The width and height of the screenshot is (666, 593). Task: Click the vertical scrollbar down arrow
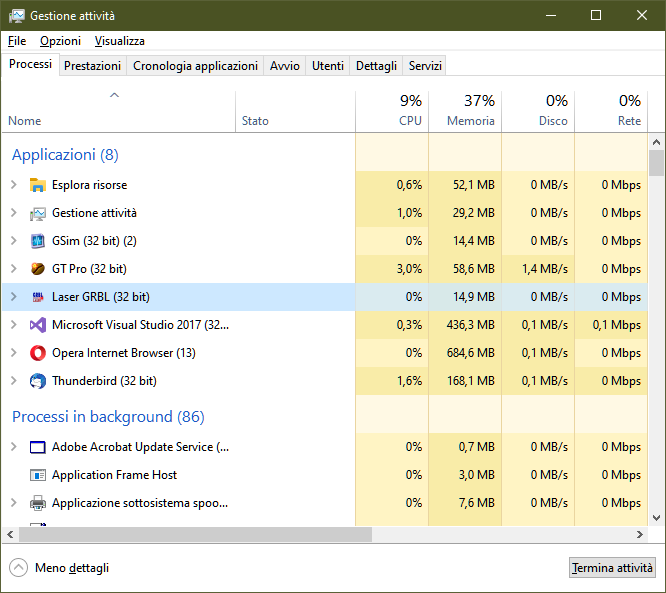point(656,518)
